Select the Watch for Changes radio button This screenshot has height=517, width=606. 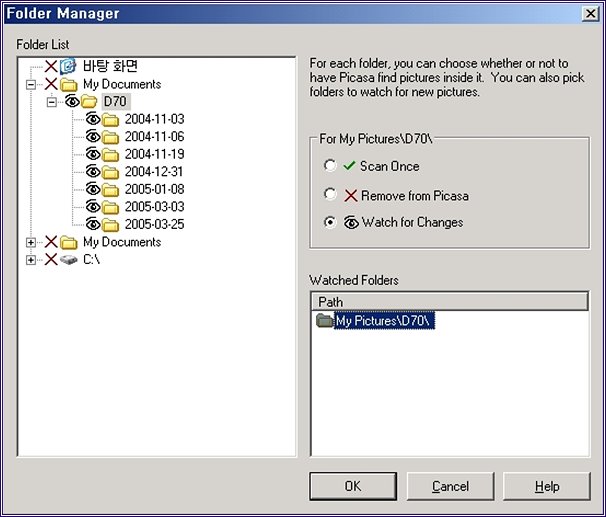[x=330, y=222]
